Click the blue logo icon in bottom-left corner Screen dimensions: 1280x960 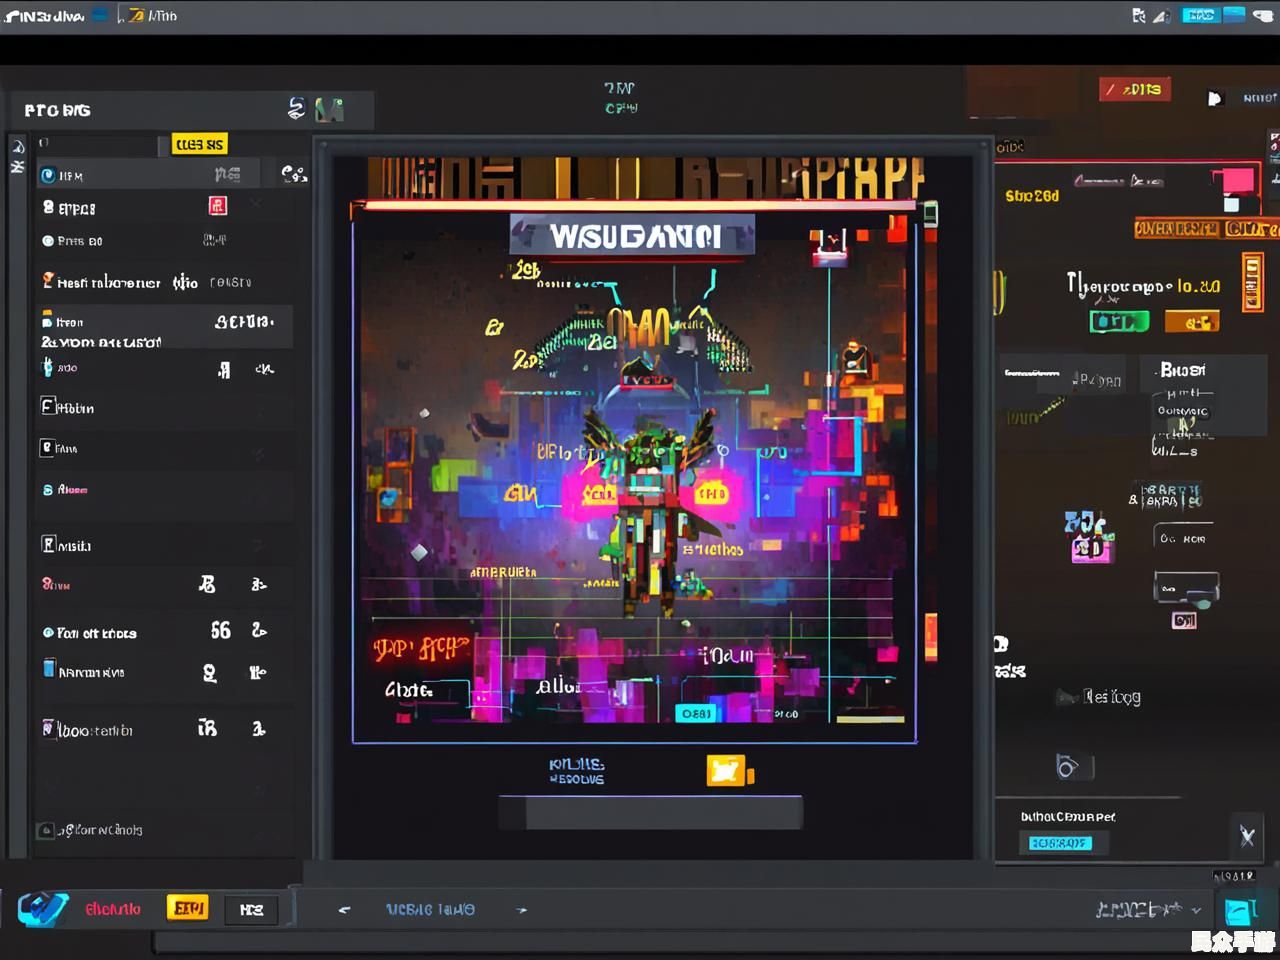pyautogui.click(x=43, y=908)
